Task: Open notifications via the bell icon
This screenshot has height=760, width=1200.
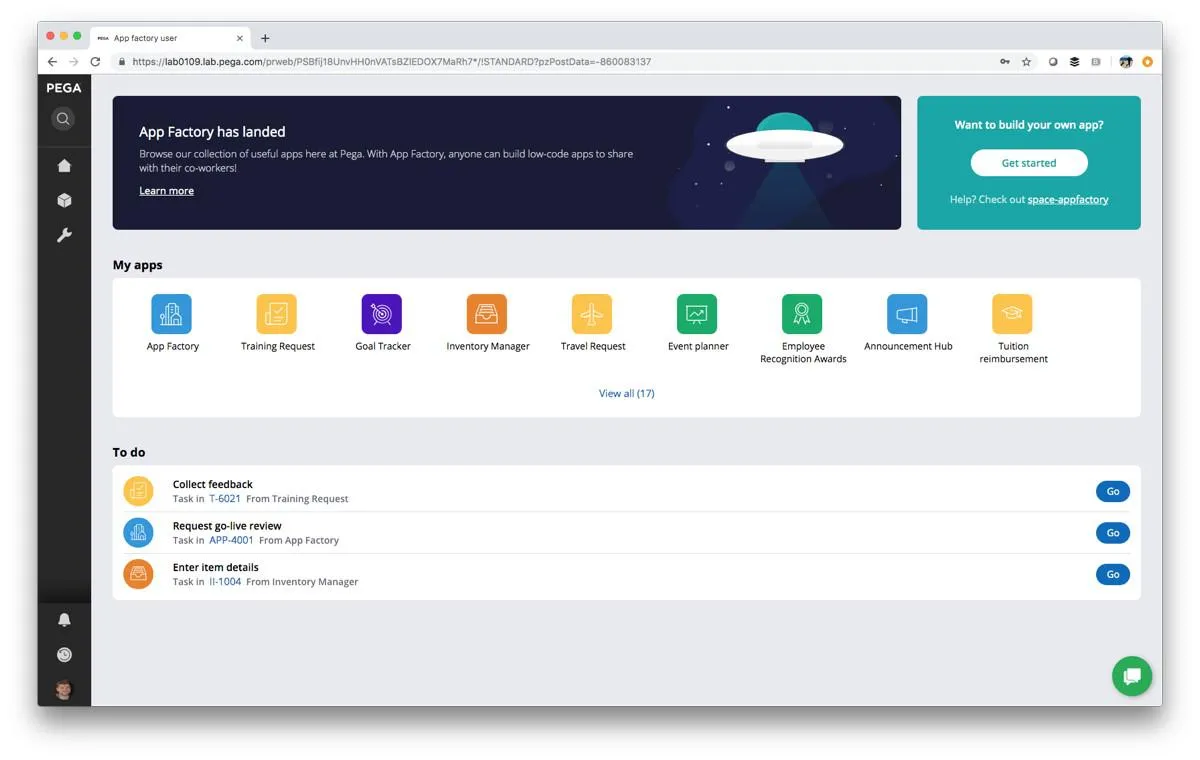Action: point(63,619)
